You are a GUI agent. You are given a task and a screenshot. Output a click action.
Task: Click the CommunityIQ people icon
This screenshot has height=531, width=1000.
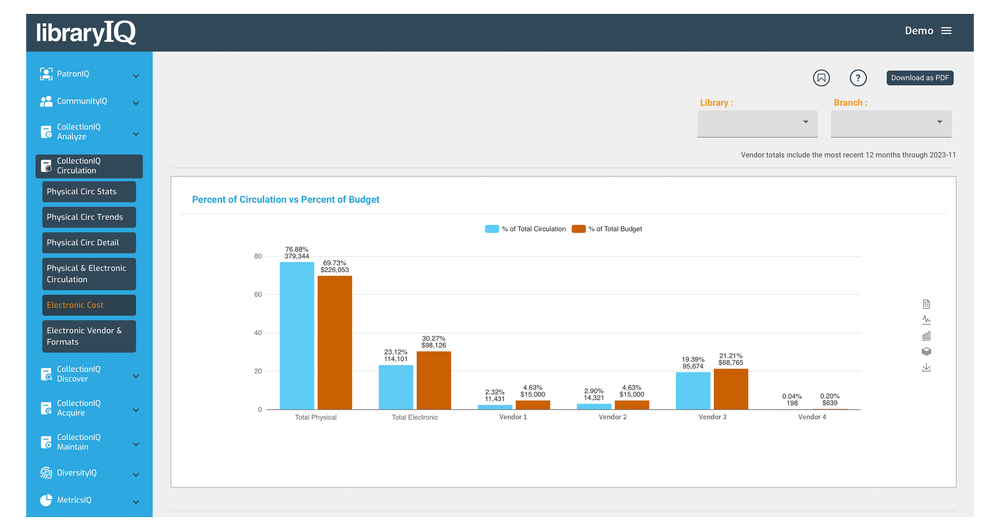pyautogui.click(x=46, y=101)
